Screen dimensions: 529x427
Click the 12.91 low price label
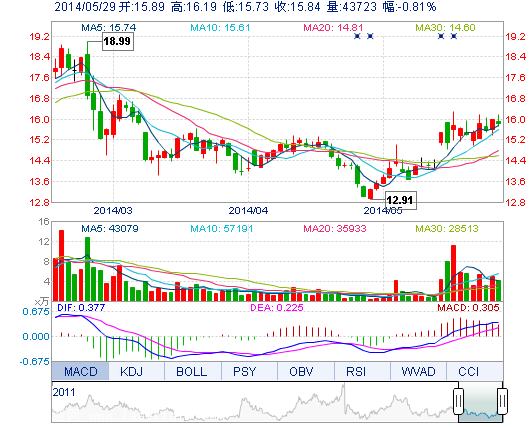[400, 200]
